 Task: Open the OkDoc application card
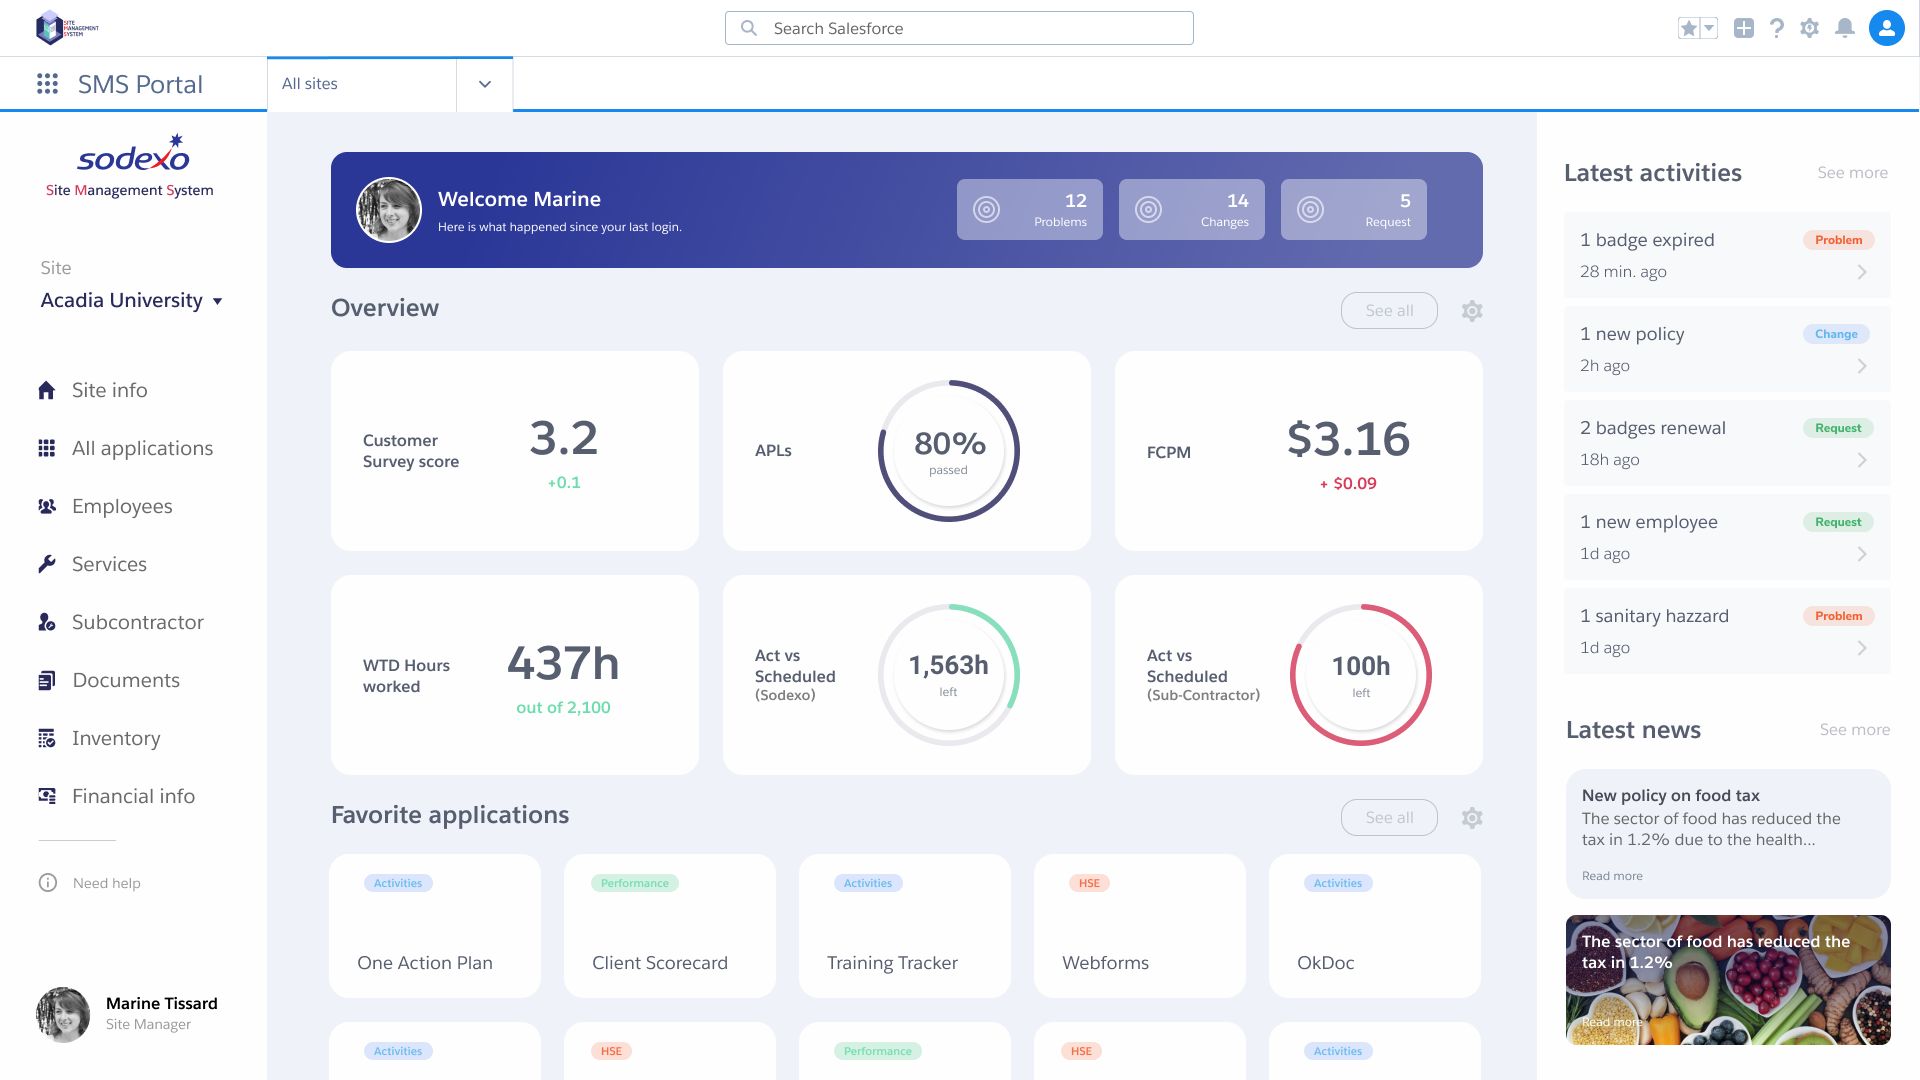tap(1375, 926)
